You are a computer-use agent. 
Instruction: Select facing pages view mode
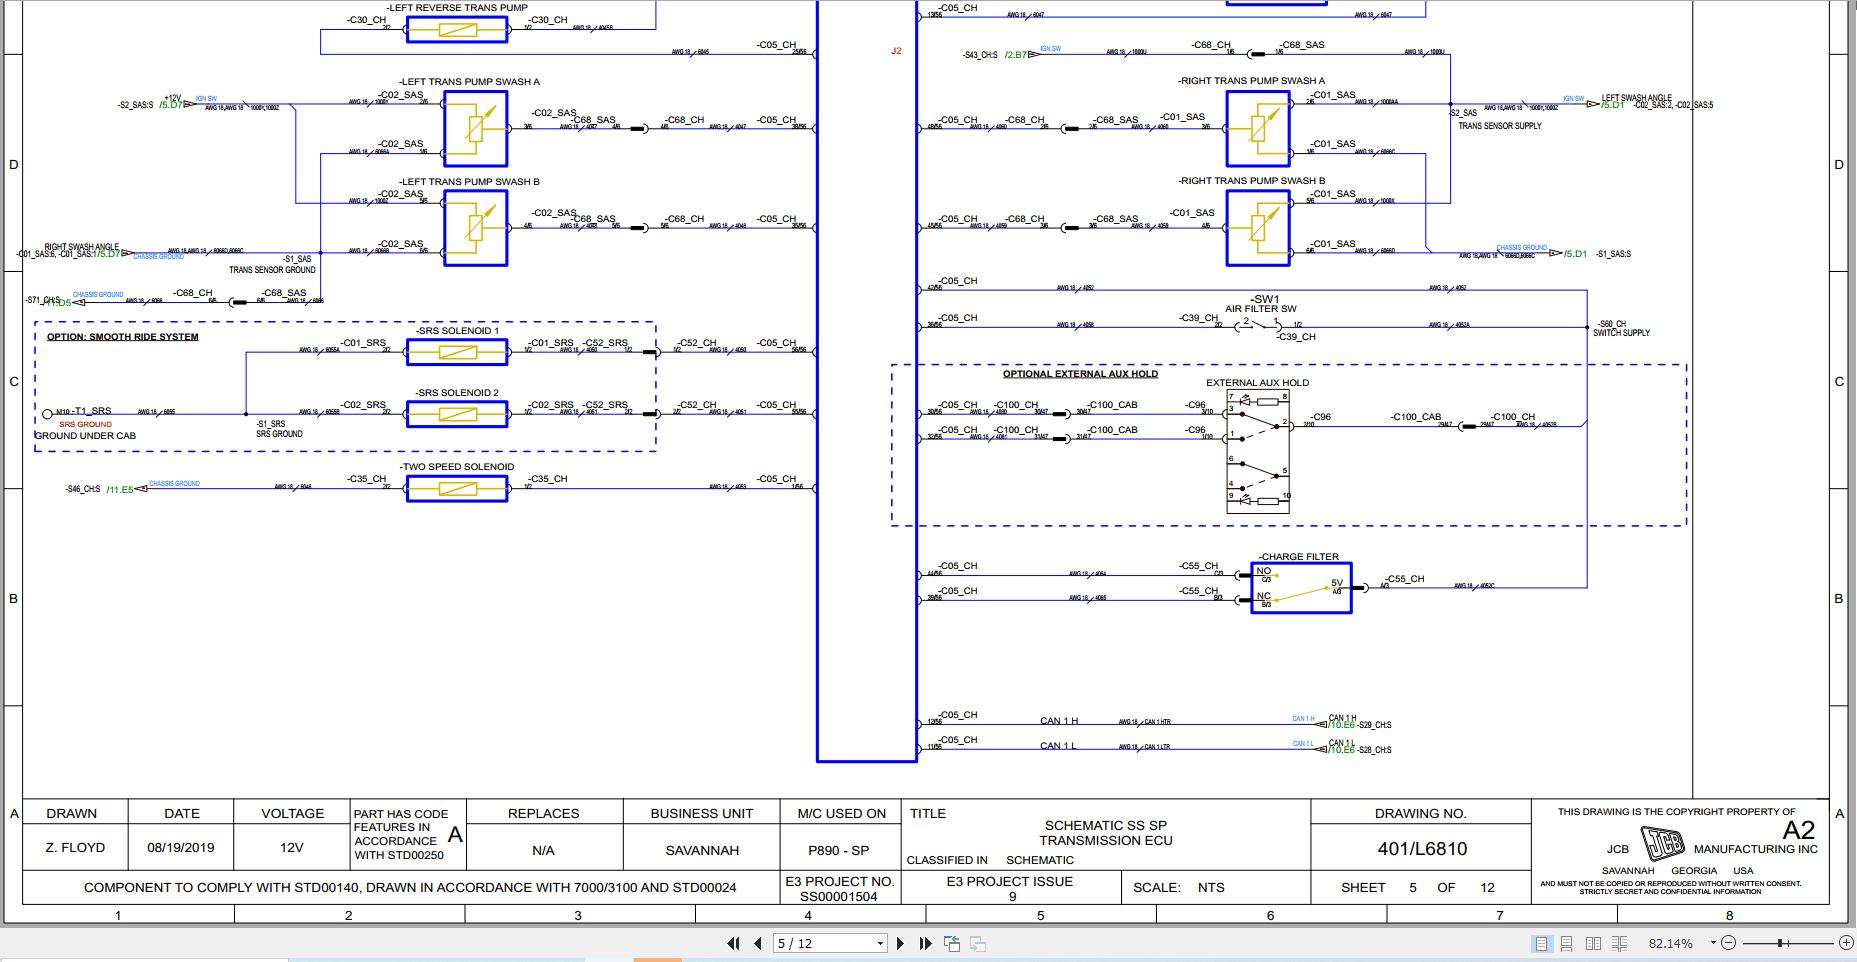[1593, 943]
